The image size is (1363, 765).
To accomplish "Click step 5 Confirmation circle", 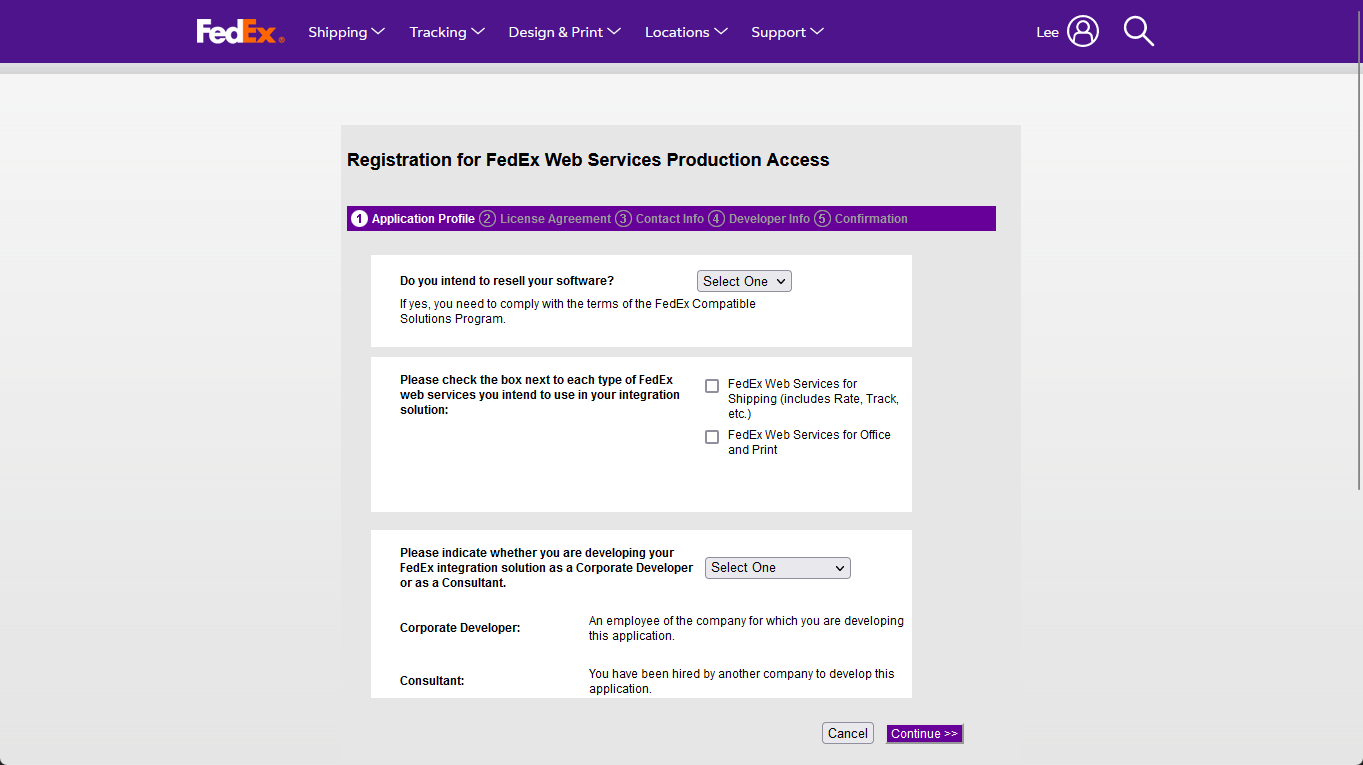I will (822, 219).
